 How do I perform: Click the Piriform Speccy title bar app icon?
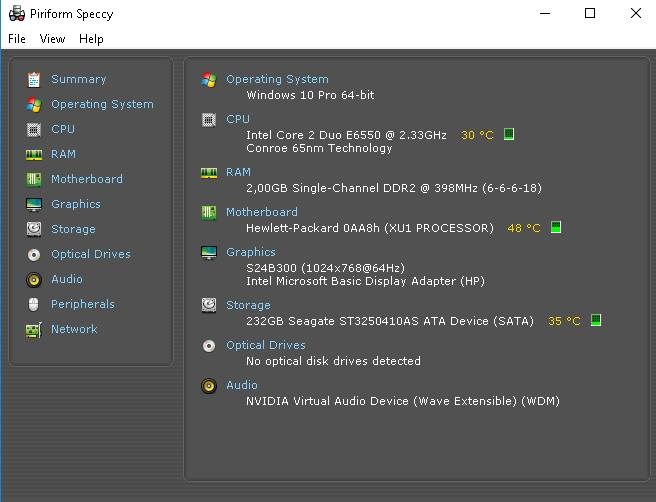pyautogui.click(x=17, y=14)
